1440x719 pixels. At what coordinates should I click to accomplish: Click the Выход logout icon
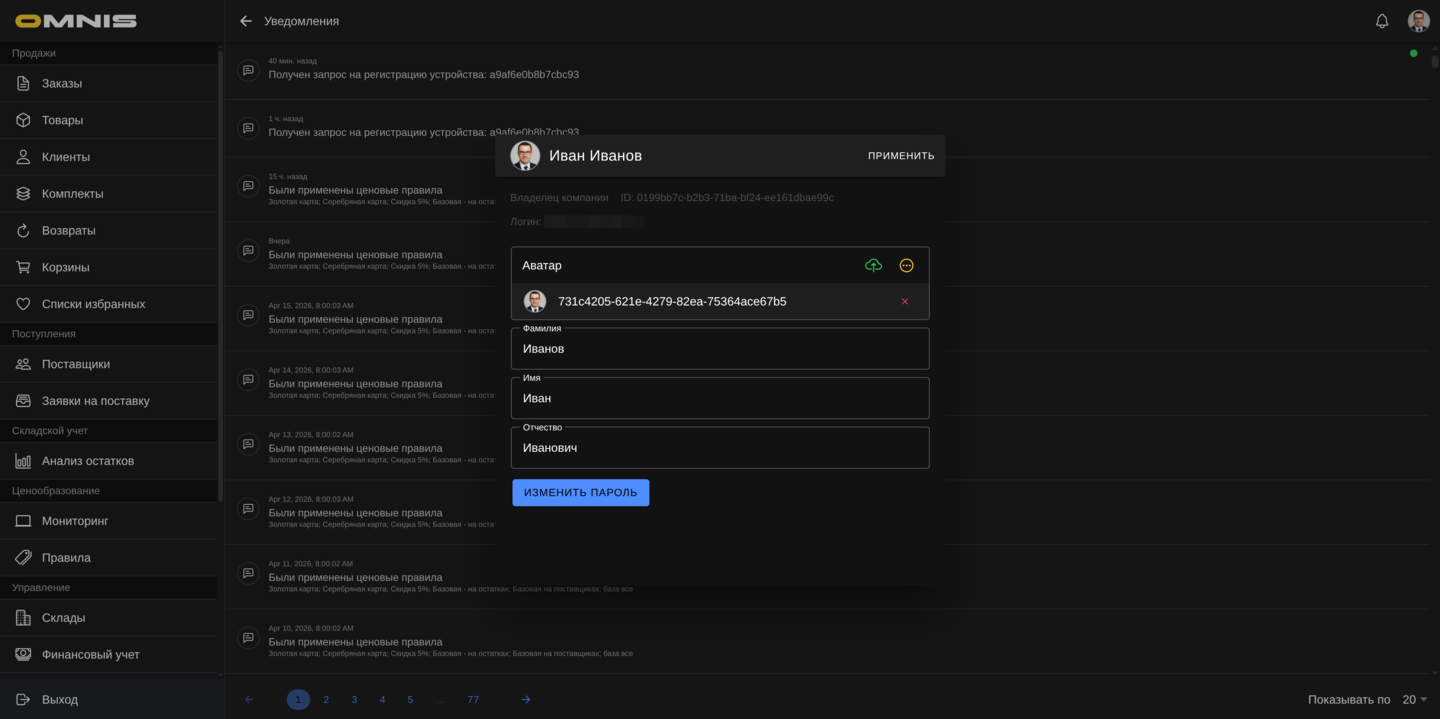point(23,699)
